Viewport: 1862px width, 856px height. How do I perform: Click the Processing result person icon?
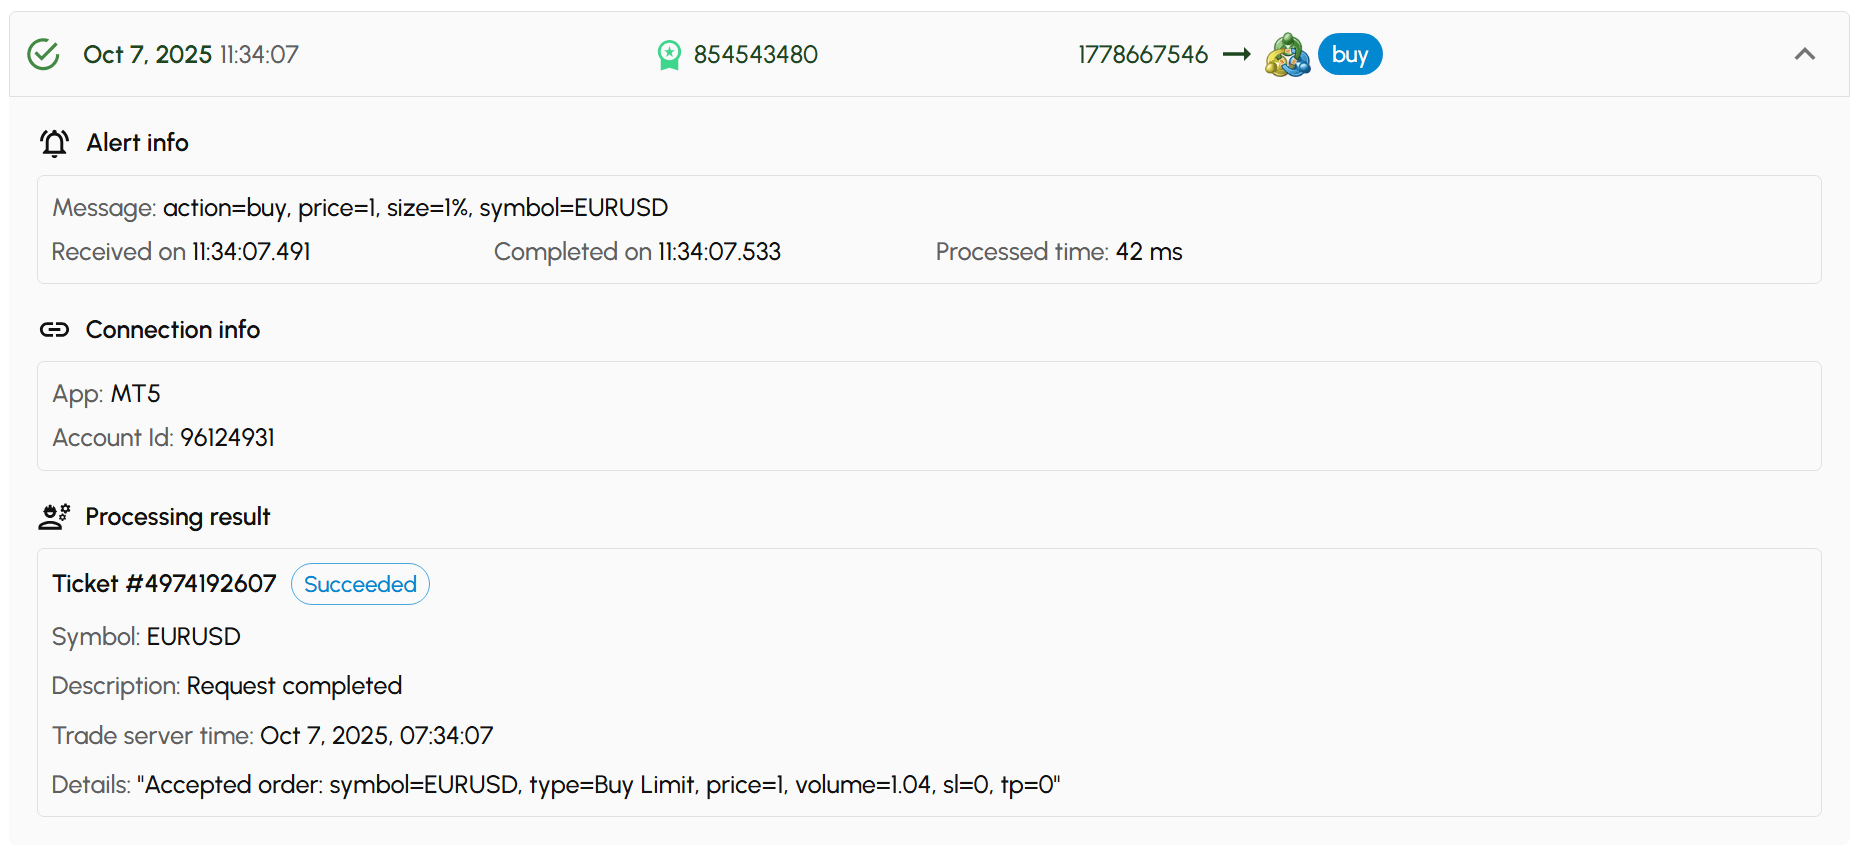(55, 517)
